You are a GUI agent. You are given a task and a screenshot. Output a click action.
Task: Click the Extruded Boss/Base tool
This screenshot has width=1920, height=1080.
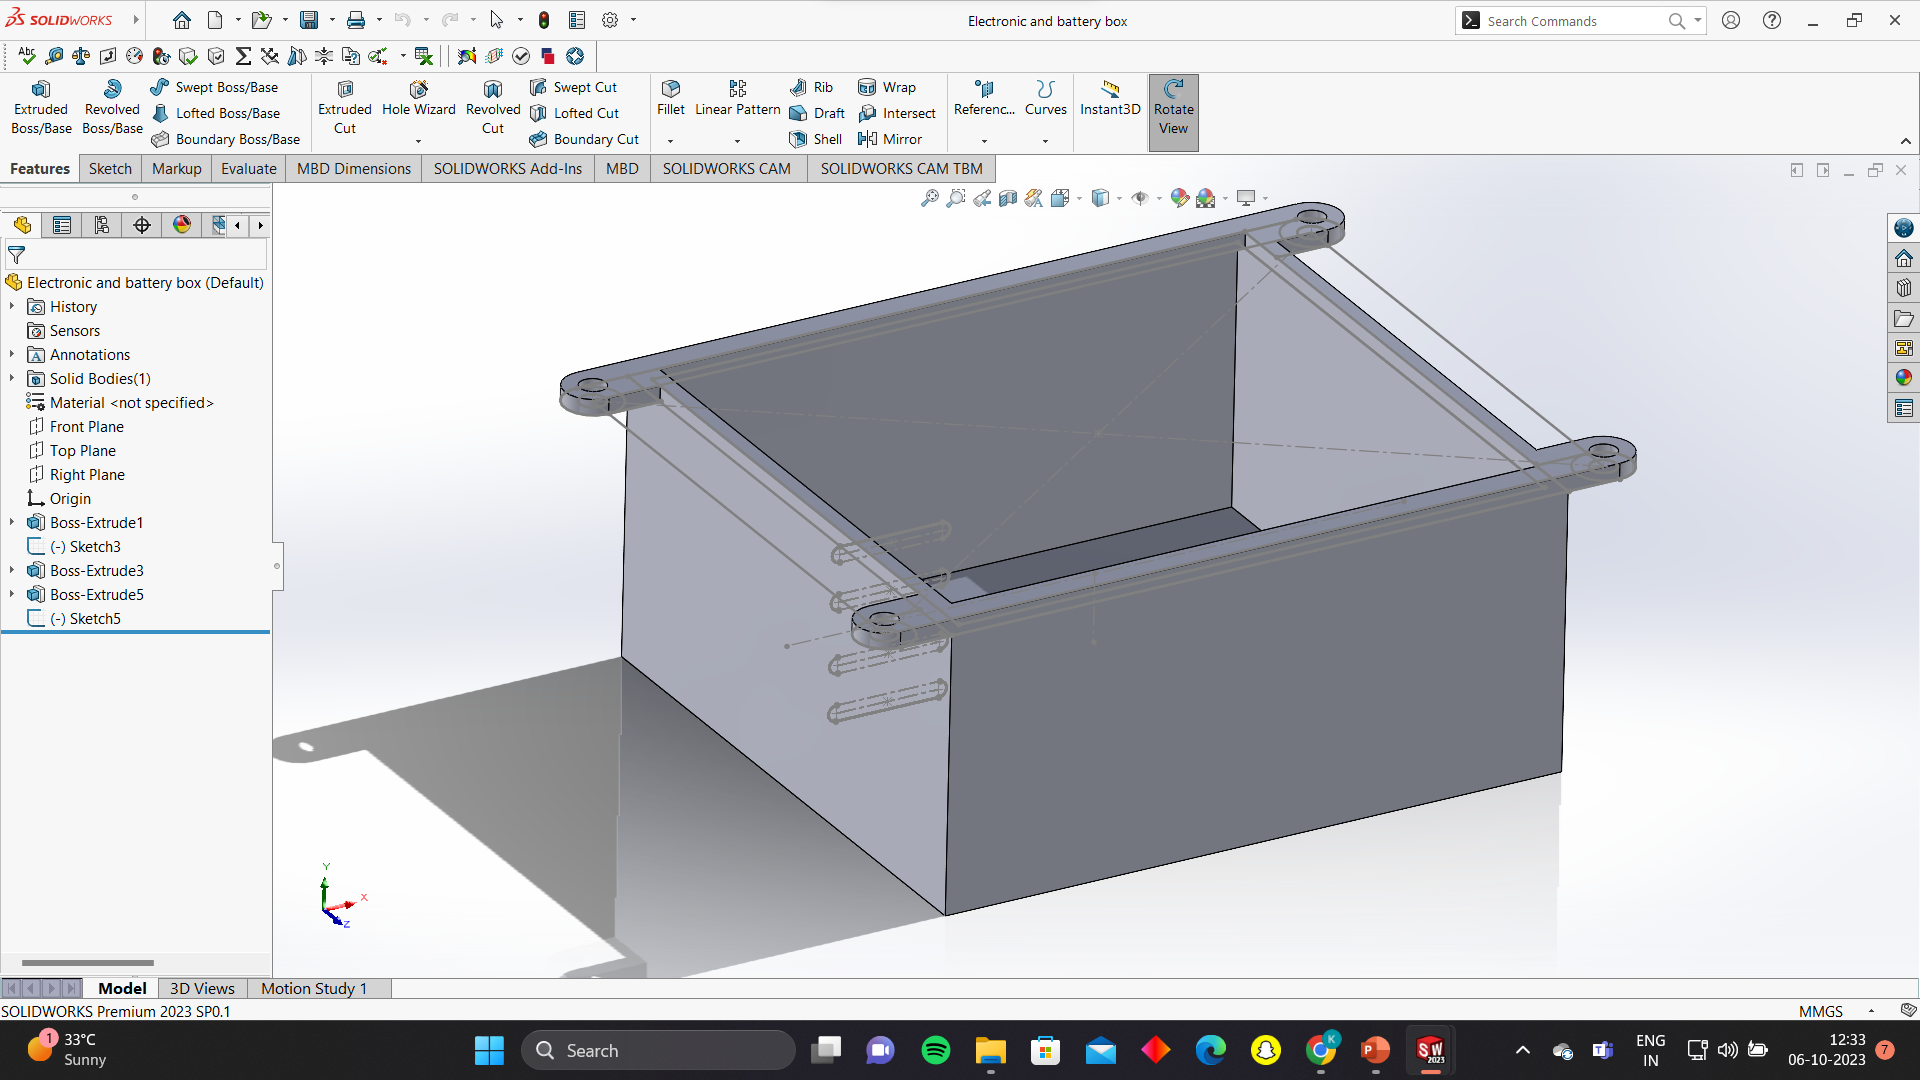(x=41, y=108)
